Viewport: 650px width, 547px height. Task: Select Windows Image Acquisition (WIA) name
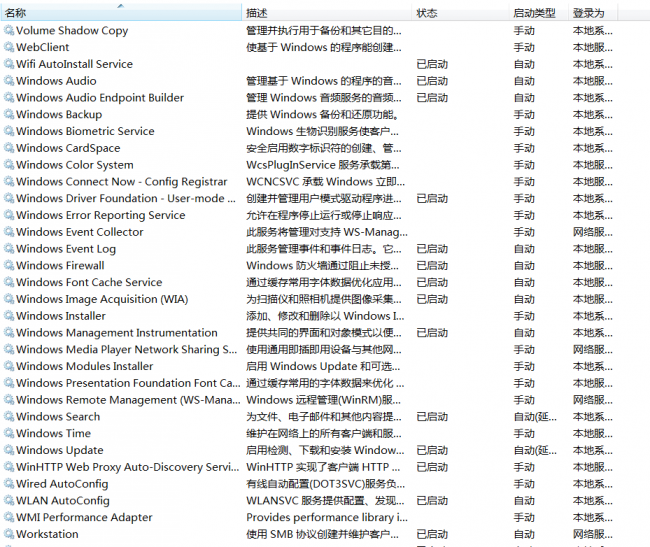102,299
